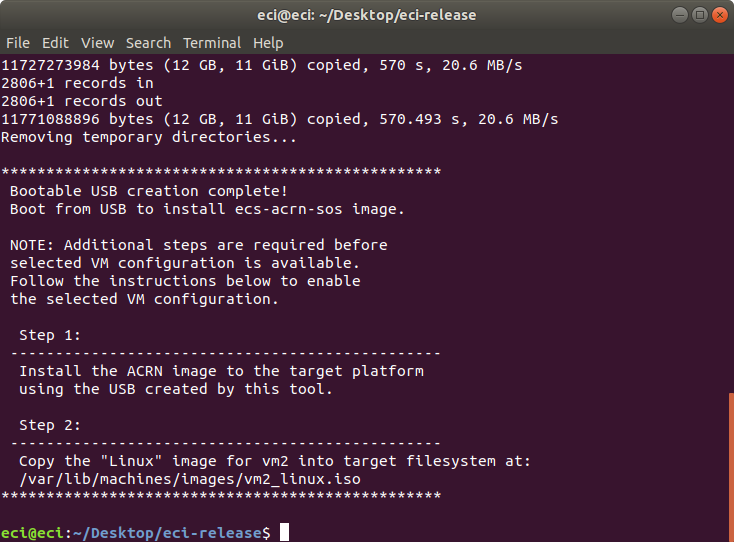Viewport: 734px width, 542px height.
Task: Click the "Bootable USB creation complete!" line
Action: pyautogui.click(x=148, y=191)
